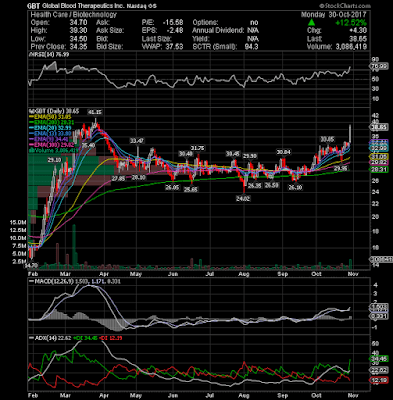Click the final tall candlestick near November

pyautogui.click(x=350, y=134)
